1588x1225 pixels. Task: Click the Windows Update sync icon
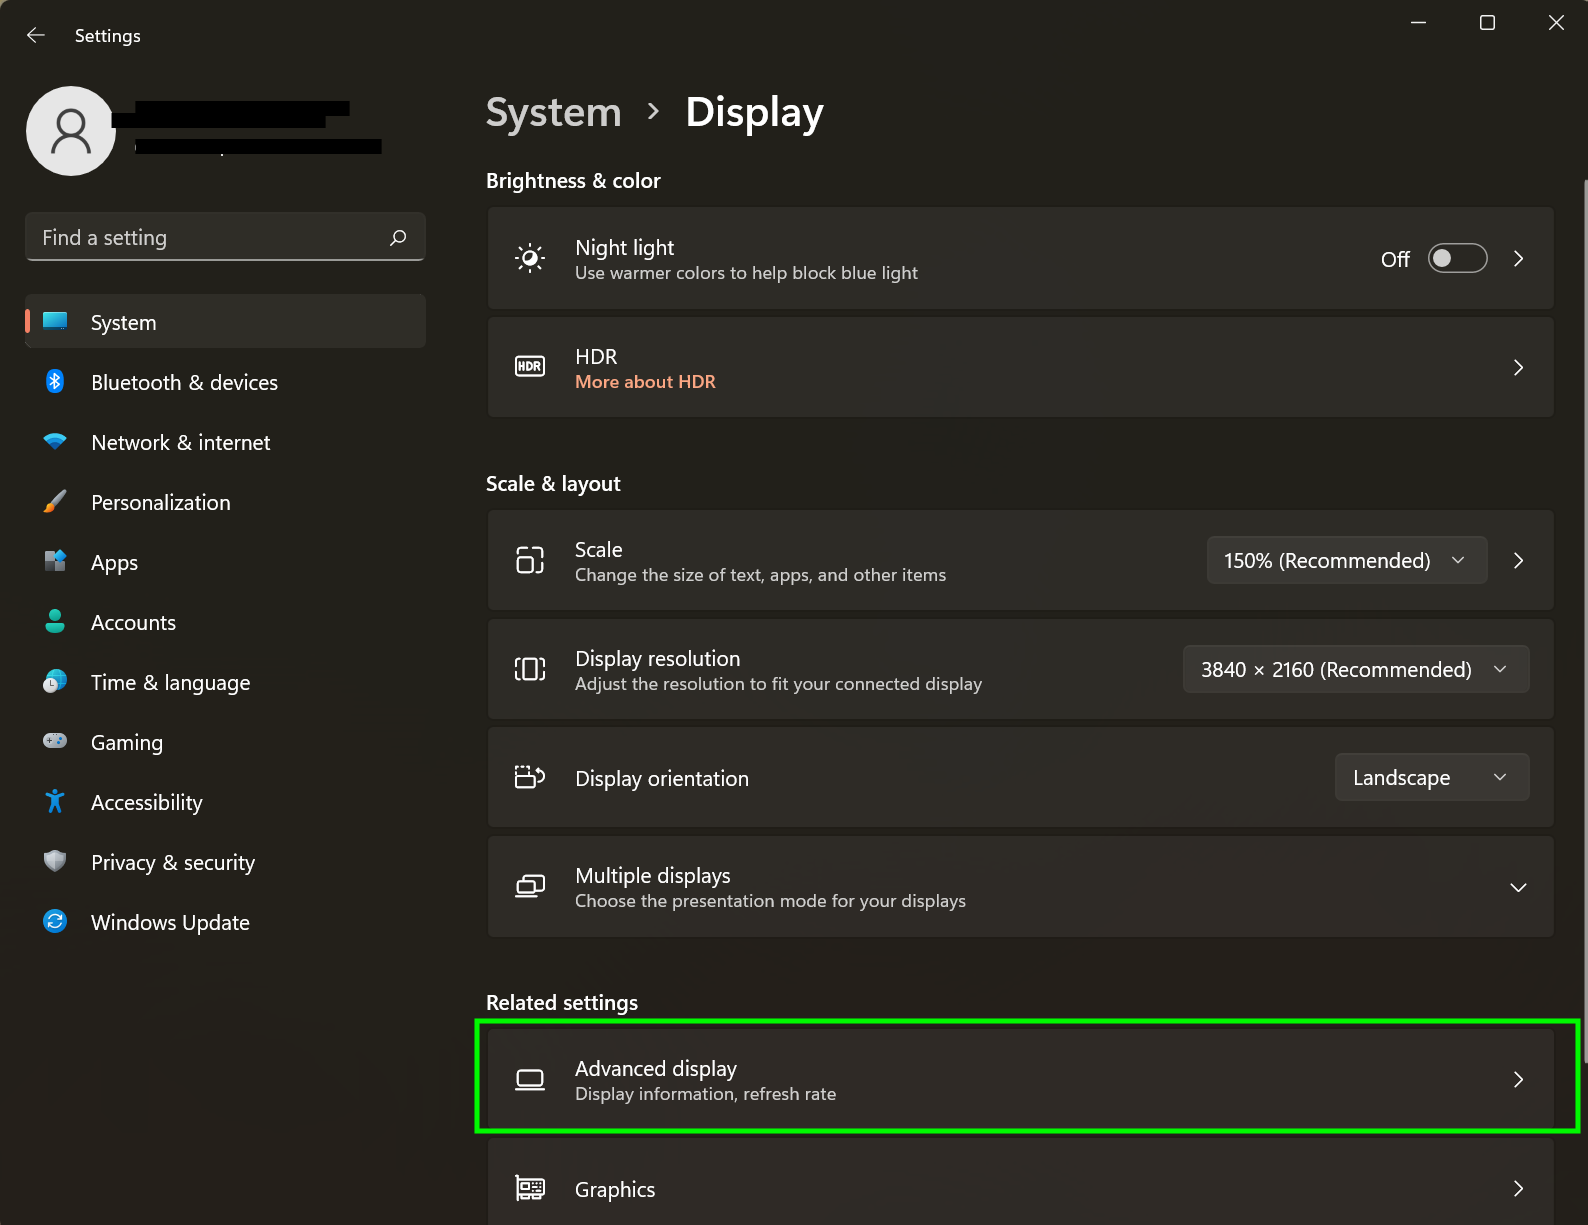pyautogui.click(x=55, y=921)
